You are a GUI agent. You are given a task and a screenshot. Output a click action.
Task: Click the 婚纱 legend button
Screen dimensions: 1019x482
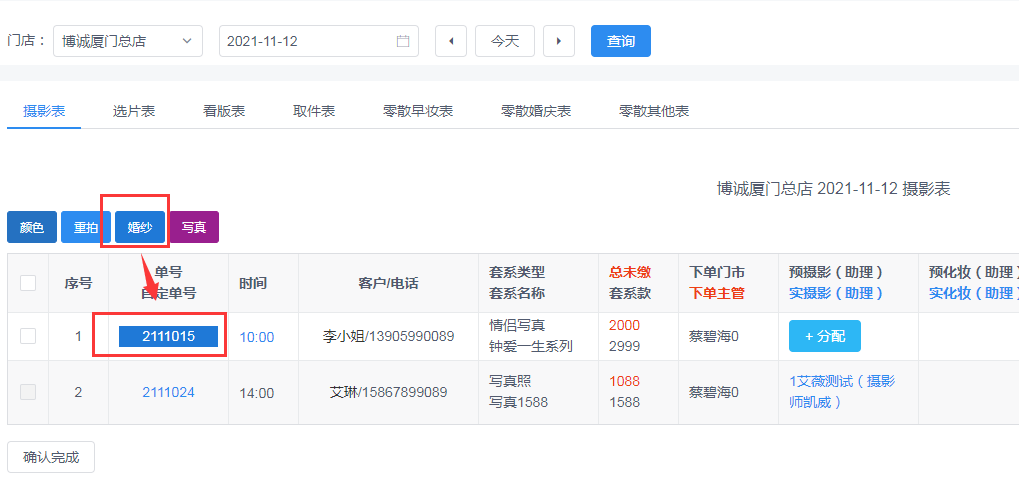click(x=140, y=227)
